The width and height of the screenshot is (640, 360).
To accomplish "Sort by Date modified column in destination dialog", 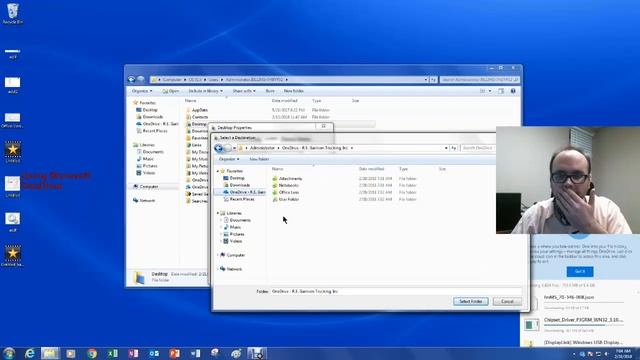I will tap(371, 169).
